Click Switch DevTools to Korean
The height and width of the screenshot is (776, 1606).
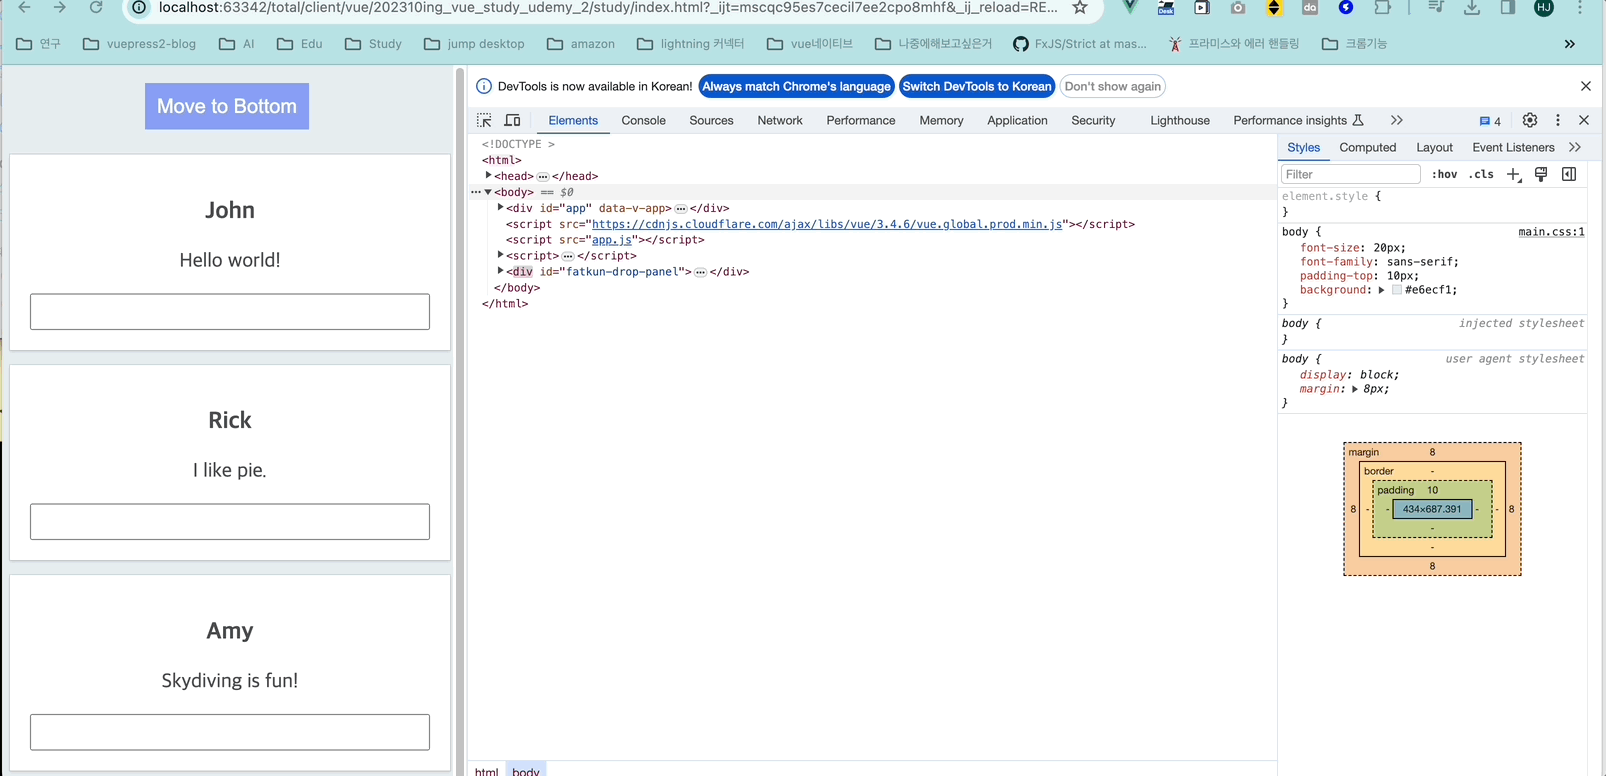(x=977, y=86)
